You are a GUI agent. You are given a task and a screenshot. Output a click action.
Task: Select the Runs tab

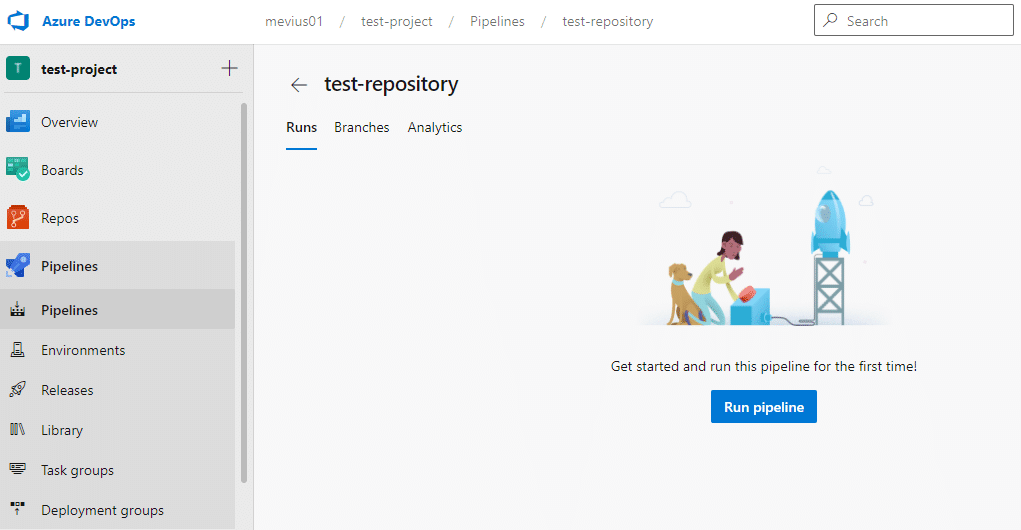point(301,127)
